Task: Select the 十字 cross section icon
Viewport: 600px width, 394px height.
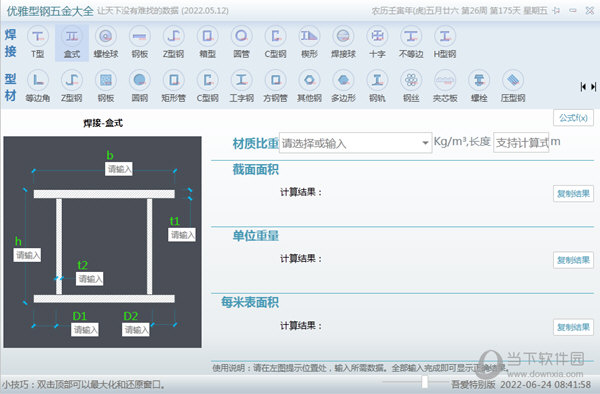Action: click(x=377, y=42)
